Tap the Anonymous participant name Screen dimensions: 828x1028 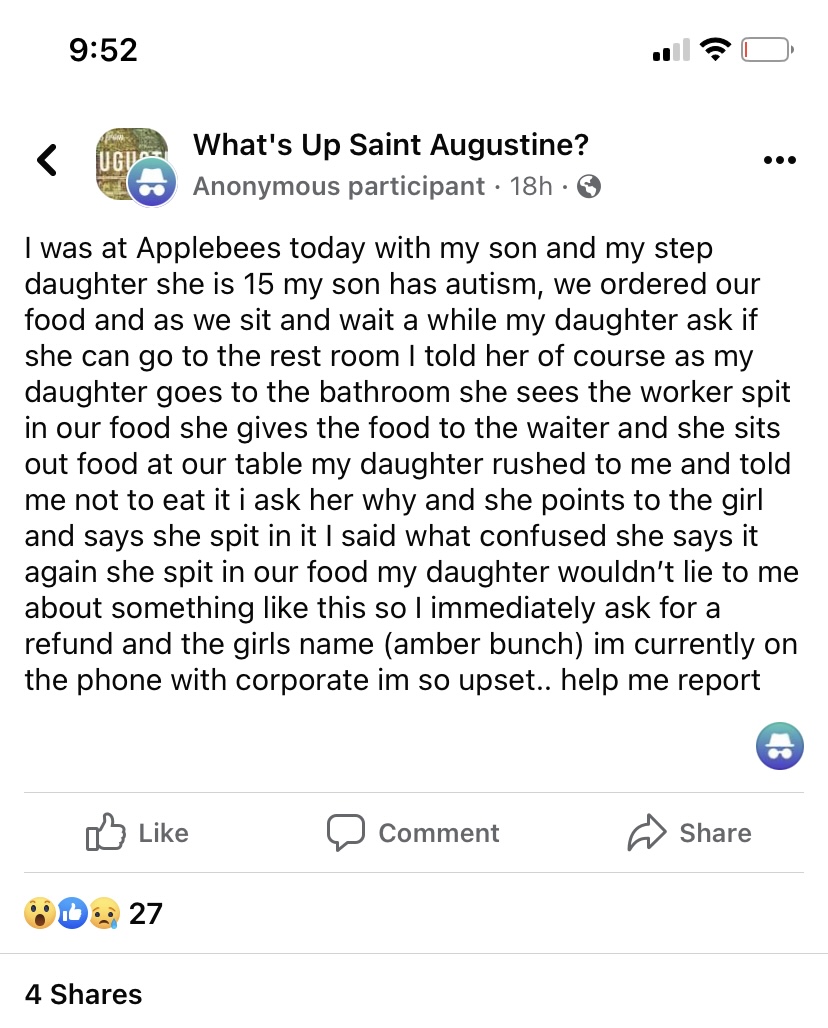(x=338, y=186)
